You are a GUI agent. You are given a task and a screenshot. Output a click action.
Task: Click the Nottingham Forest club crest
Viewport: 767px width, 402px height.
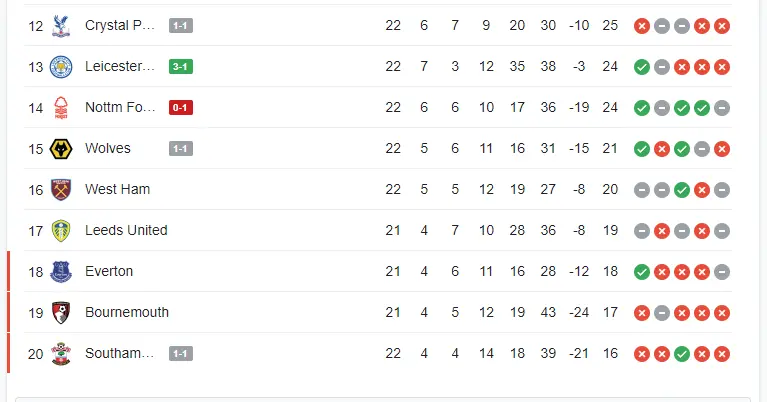(62, 107)
